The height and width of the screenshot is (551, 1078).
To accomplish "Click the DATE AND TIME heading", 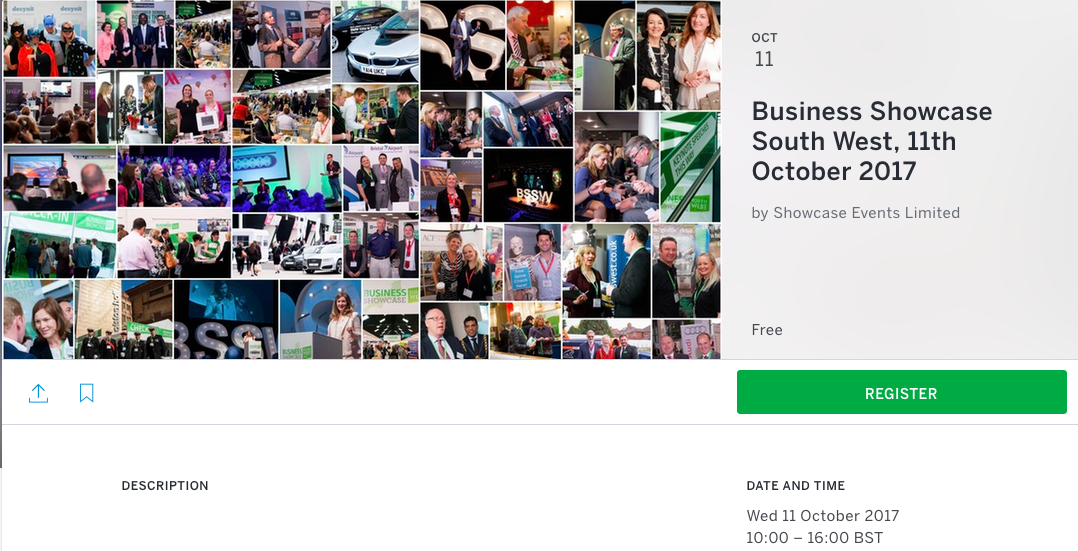I will point(795,486).
